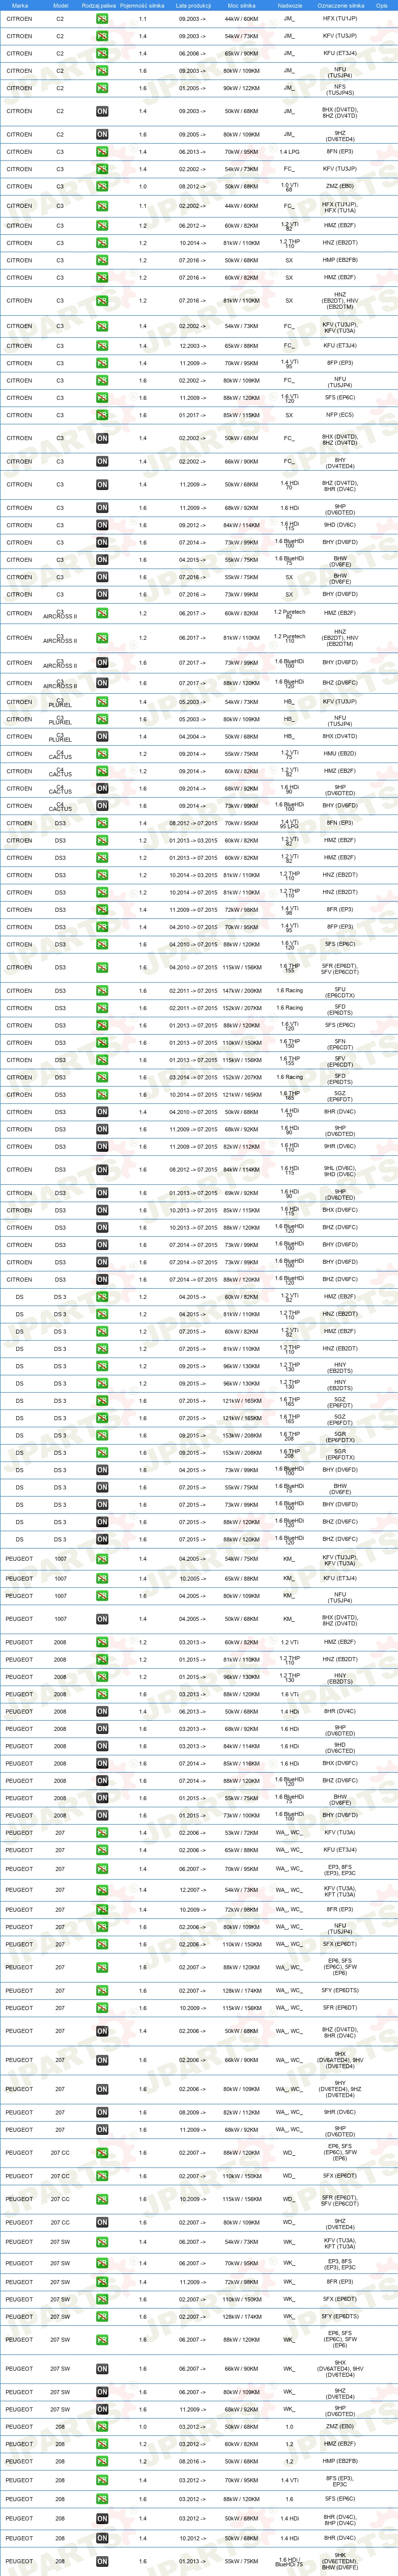Click power value 90kW / 122KM cell
Viewport: 398px width, 2576px height.
[x=241, y=88]
